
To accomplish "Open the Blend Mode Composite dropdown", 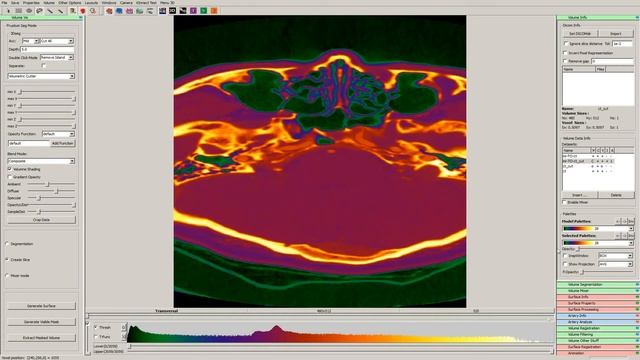I will [41, 161].
